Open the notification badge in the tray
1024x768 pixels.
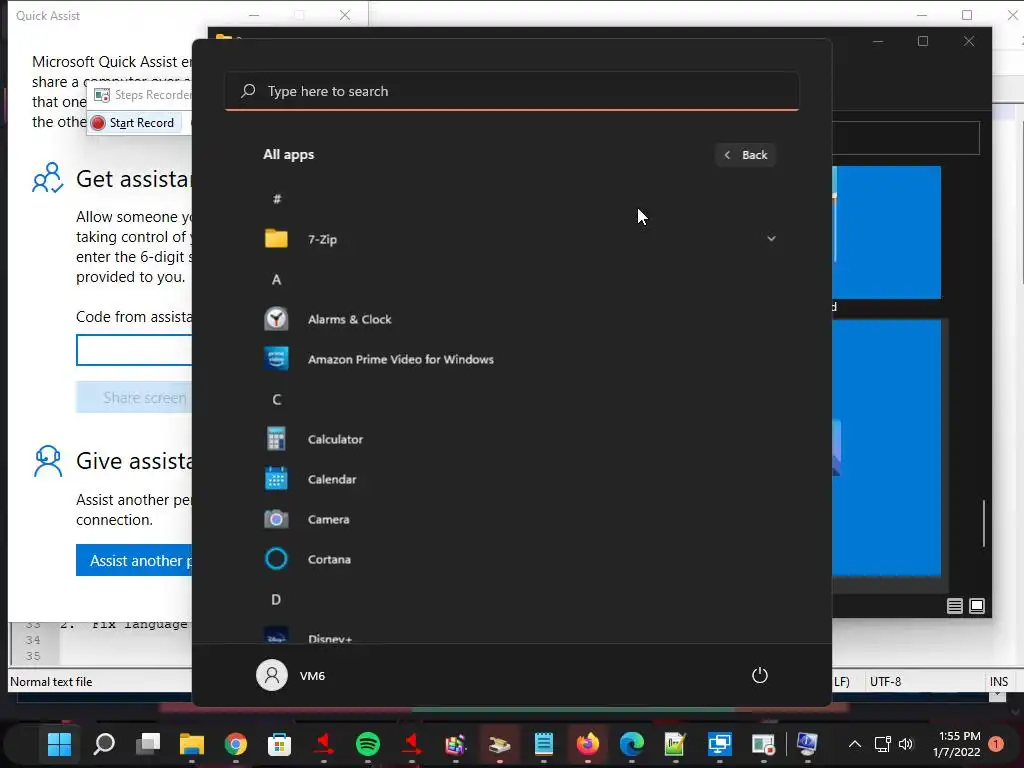click(x=996, y=744)
